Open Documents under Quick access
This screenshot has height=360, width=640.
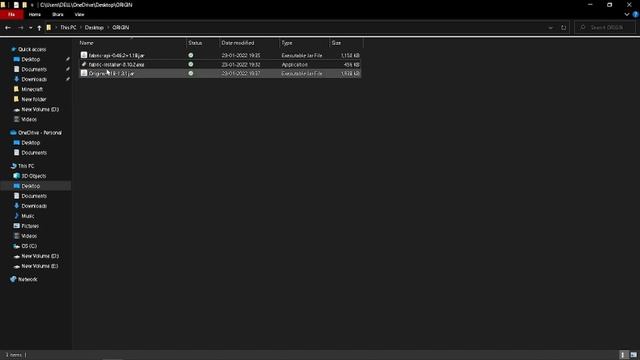[34, 69]
